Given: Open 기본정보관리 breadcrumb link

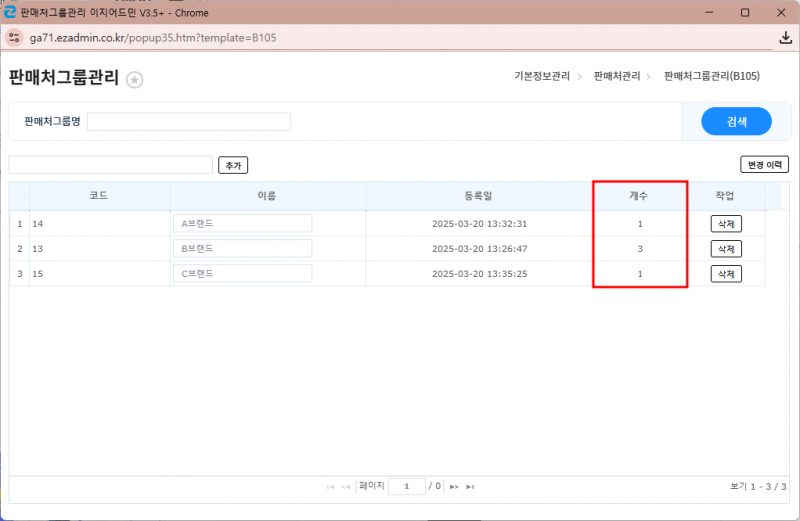Looking at the screenshot, I should coord(541,76).
